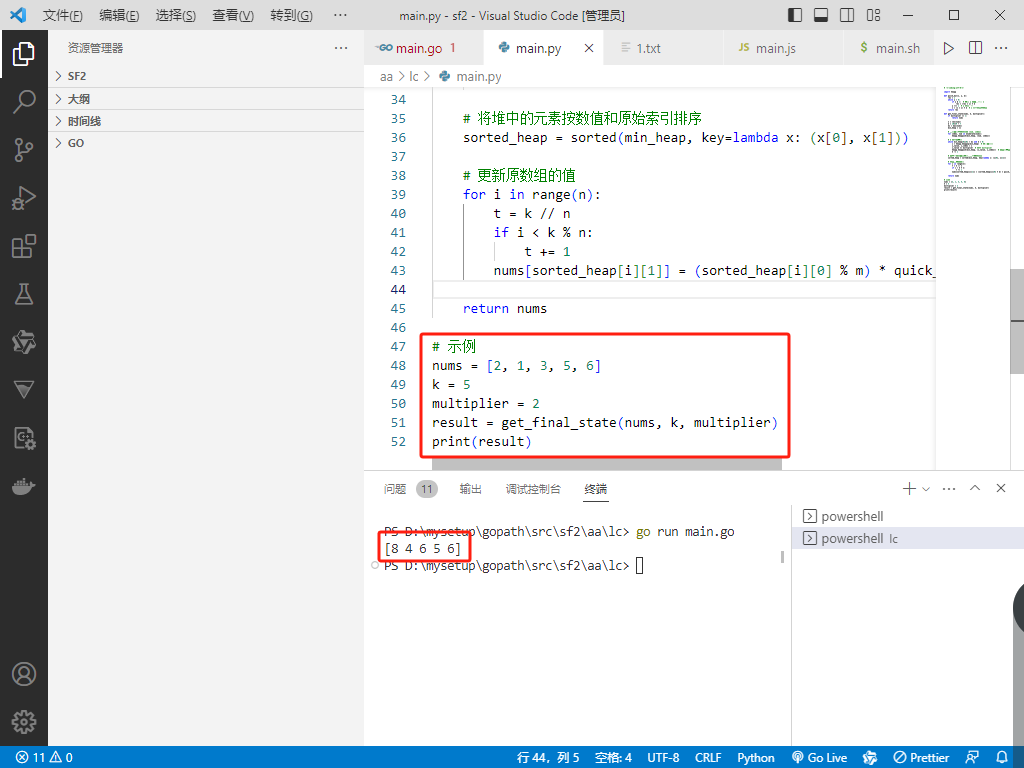Customize layout icon in title bar
The image size is (1024, 768).
click(873, 15)
